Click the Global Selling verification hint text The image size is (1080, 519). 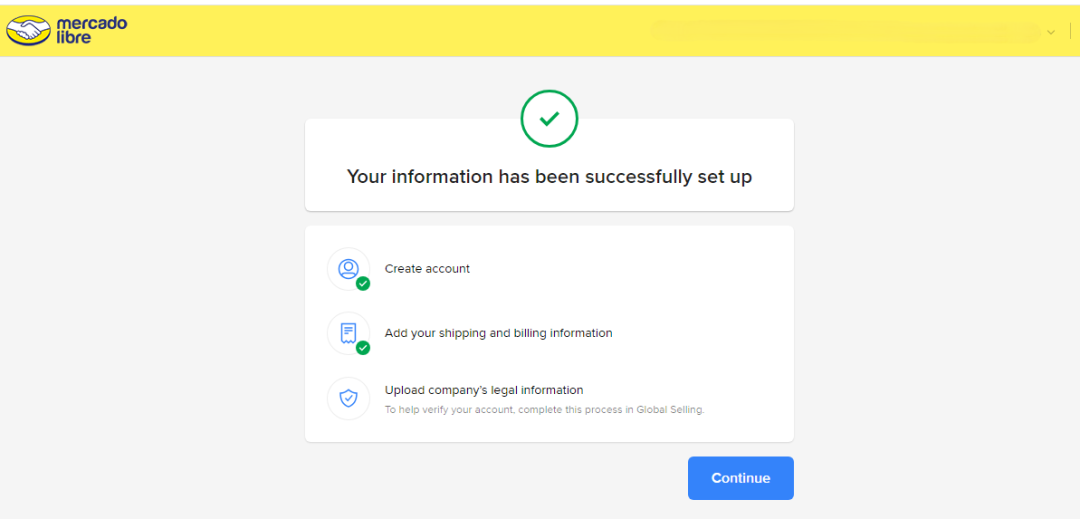click(x=544, y=410)
